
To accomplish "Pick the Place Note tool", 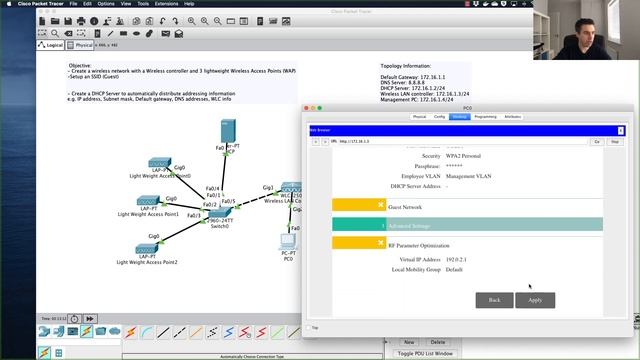I will [x=97, y=33].
